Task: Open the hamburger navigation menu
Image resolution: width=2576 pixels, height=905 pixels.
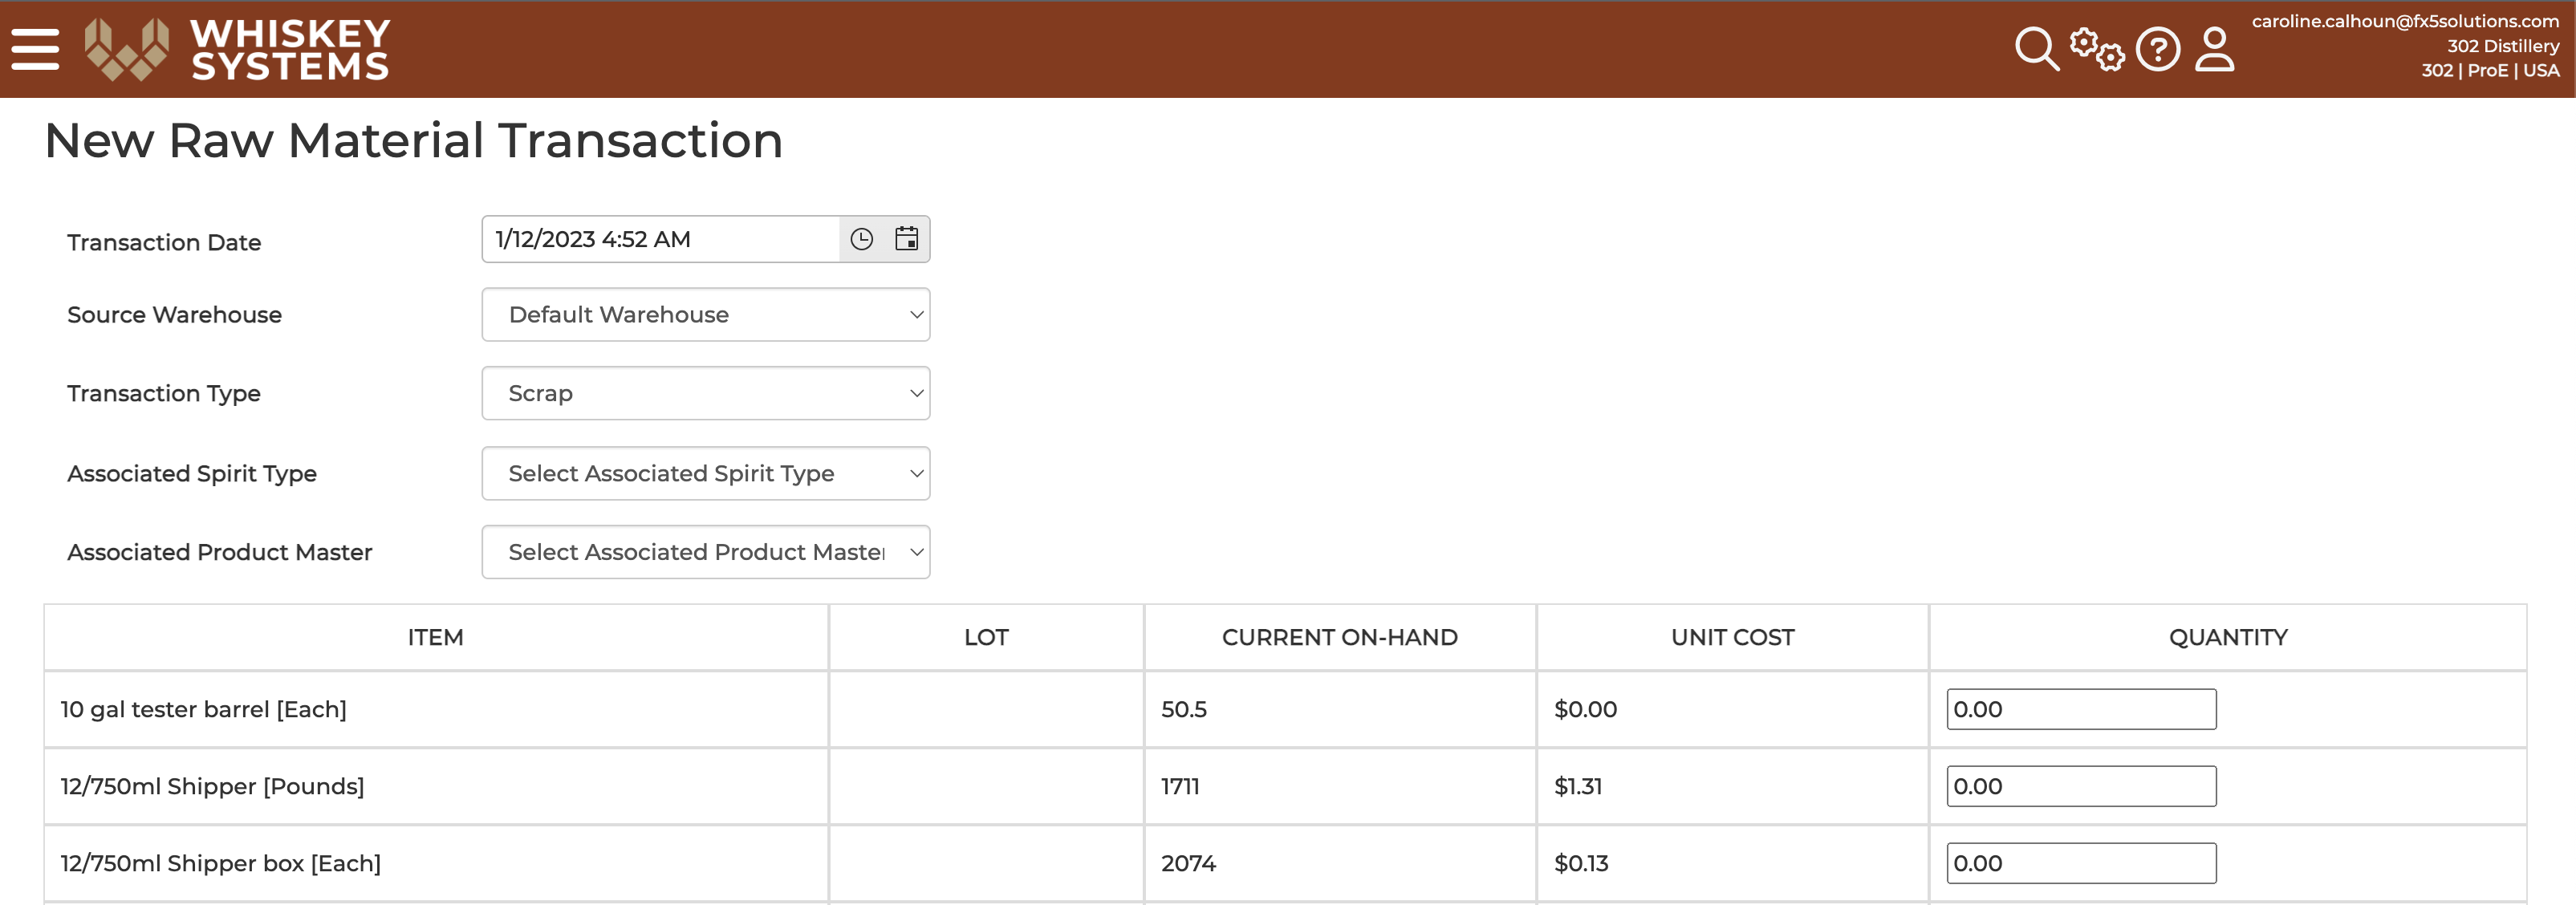Action: 35,49
